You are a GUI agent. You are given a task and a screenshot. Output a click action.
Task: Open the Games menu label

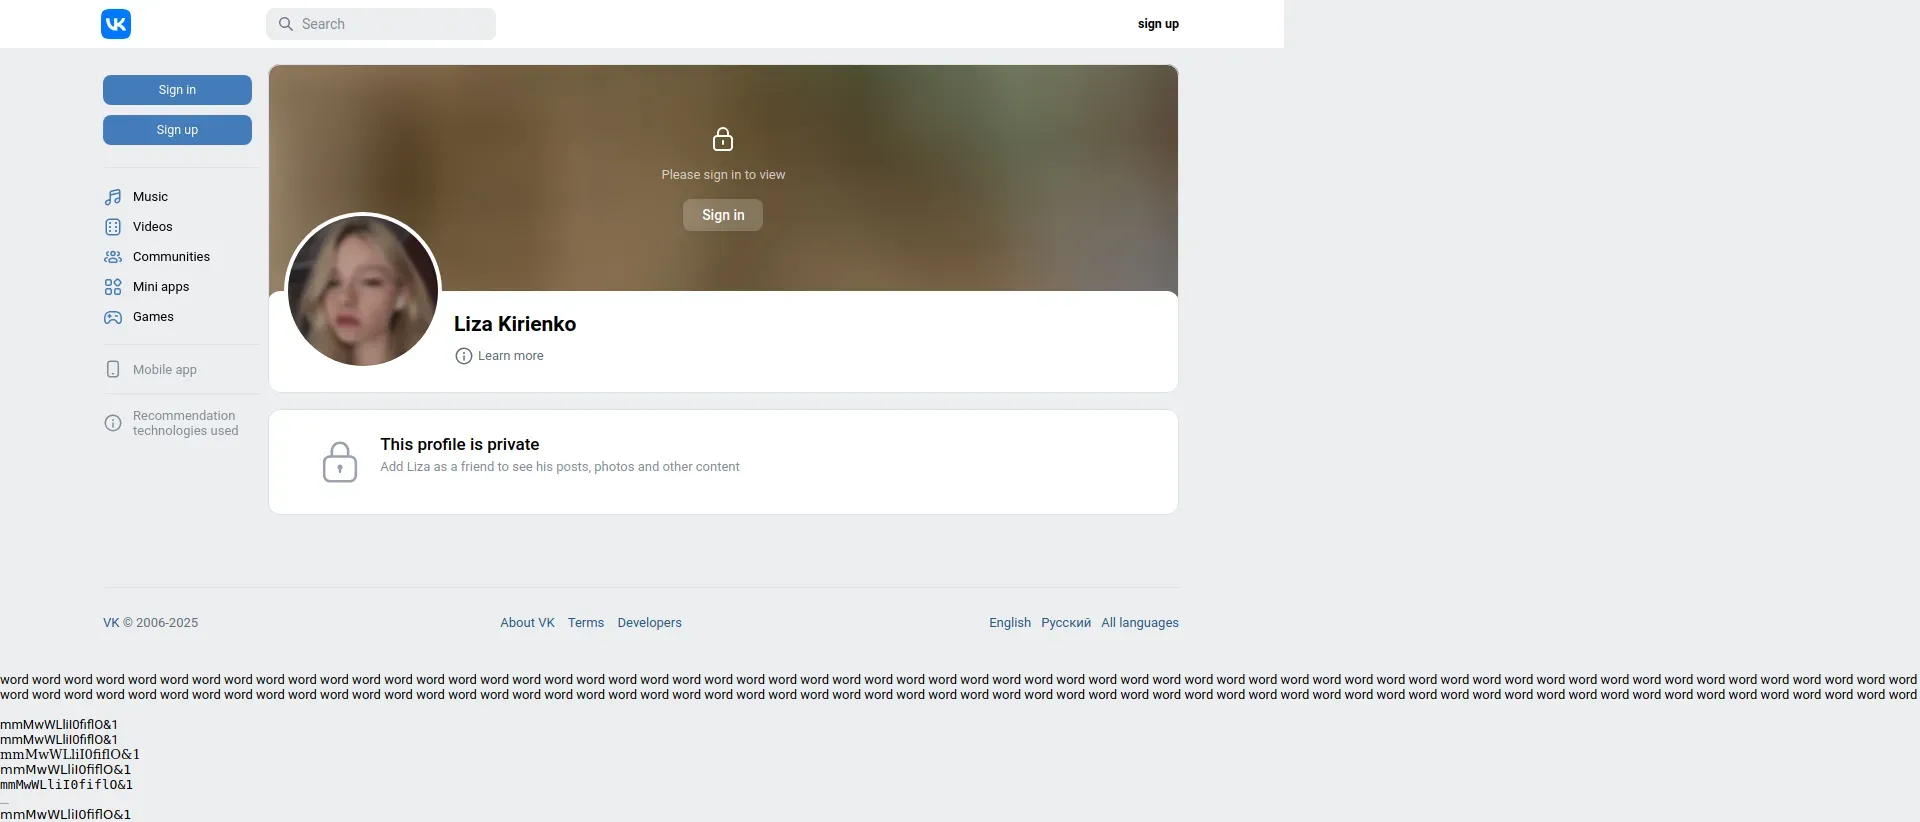(153, 317)
